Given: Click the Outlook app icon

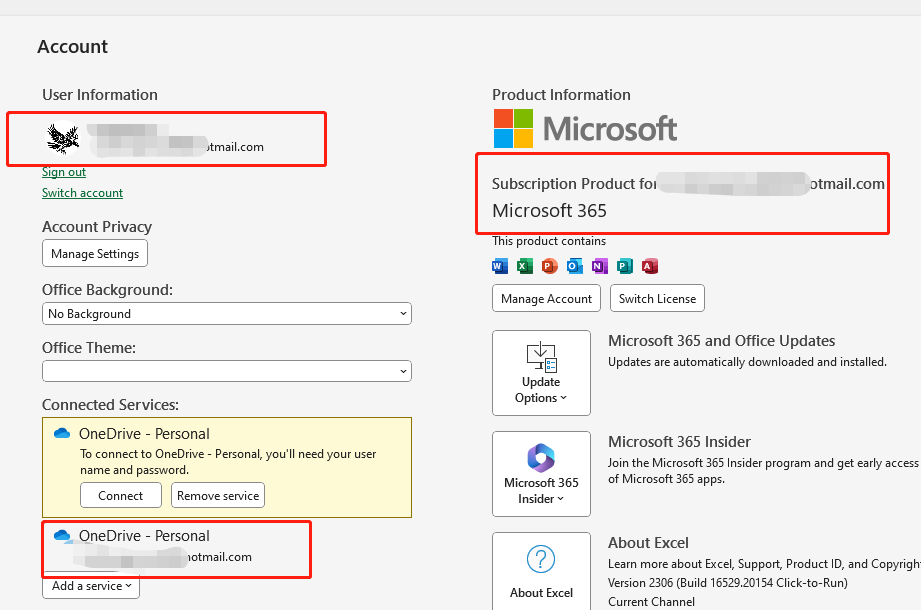Looking at the screenshot, I should (x=574, y=266).
